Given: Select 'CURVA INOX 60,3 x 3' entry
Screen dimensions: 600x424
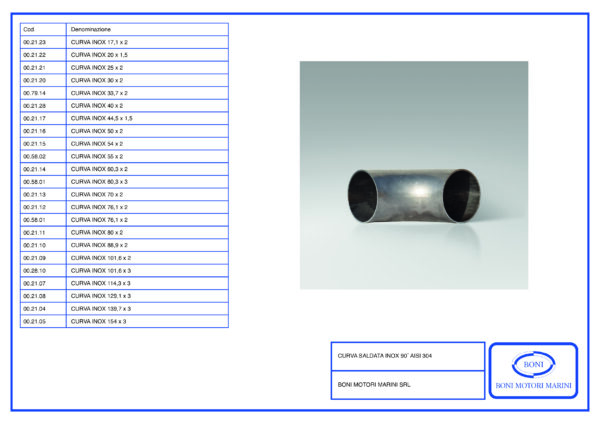Looking at the screenshot, I should (100, 181).
